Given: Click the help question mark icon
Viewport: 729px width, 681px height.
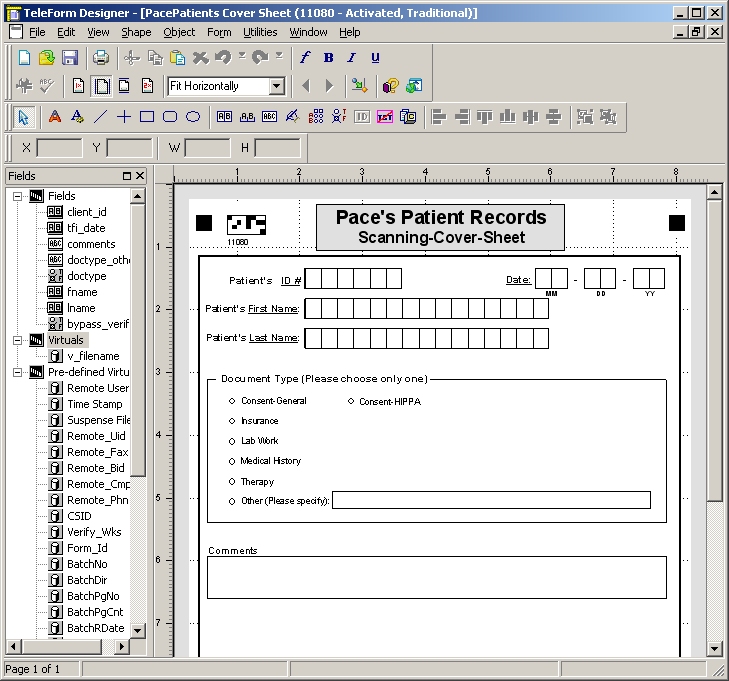Looking at the screenshot, I should [x=390, y=86].
